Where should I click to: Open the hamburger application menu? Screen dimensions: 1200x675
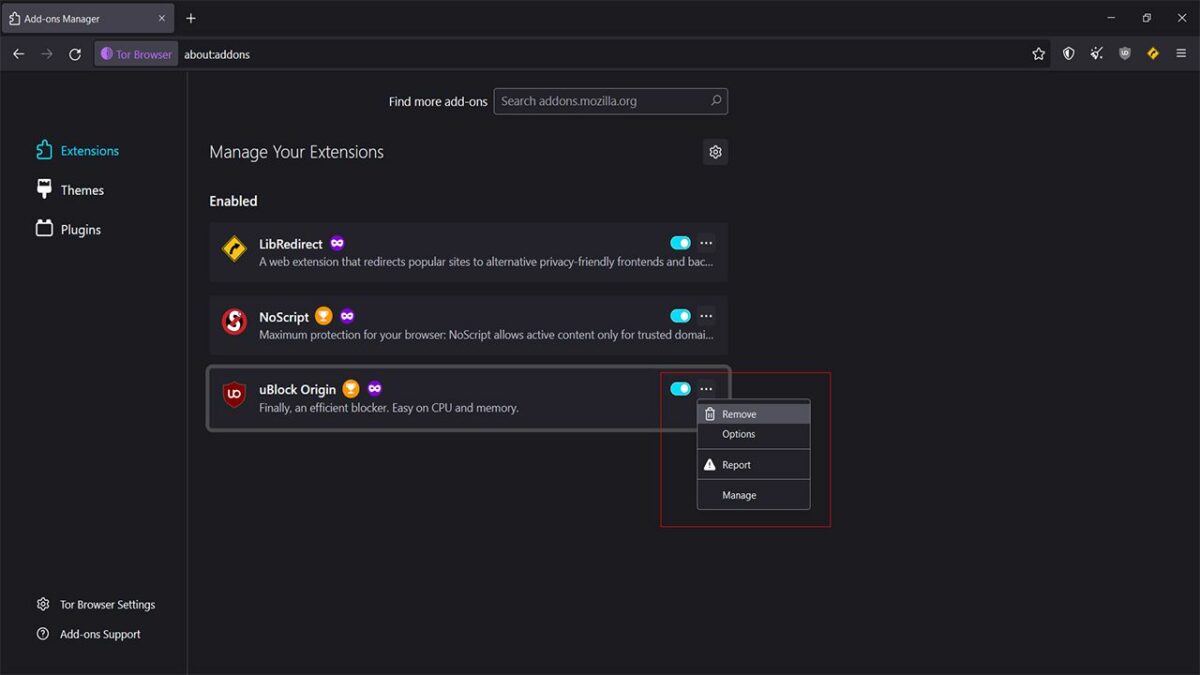pos(1182,54)
